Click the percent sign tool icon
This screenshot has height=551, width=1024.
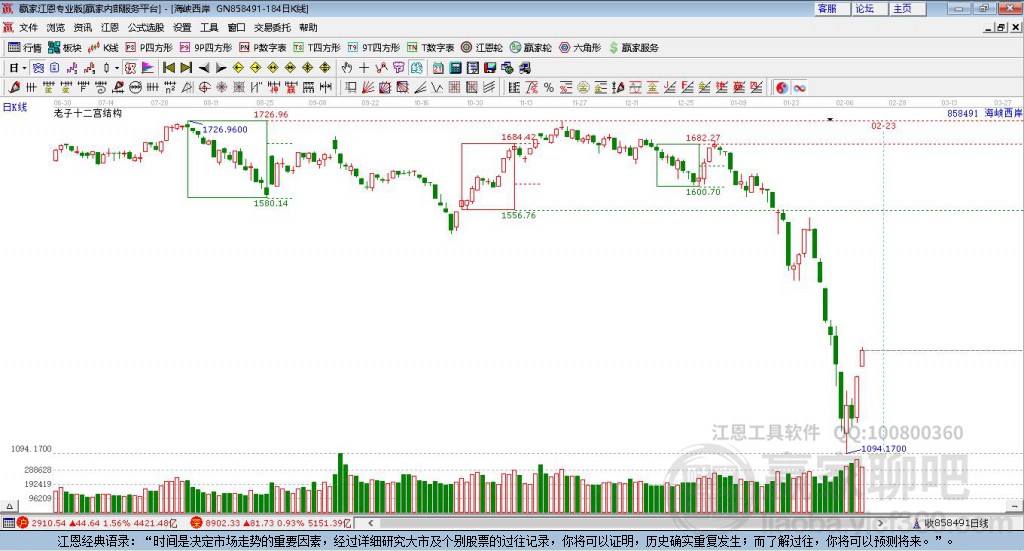(549, 87)
